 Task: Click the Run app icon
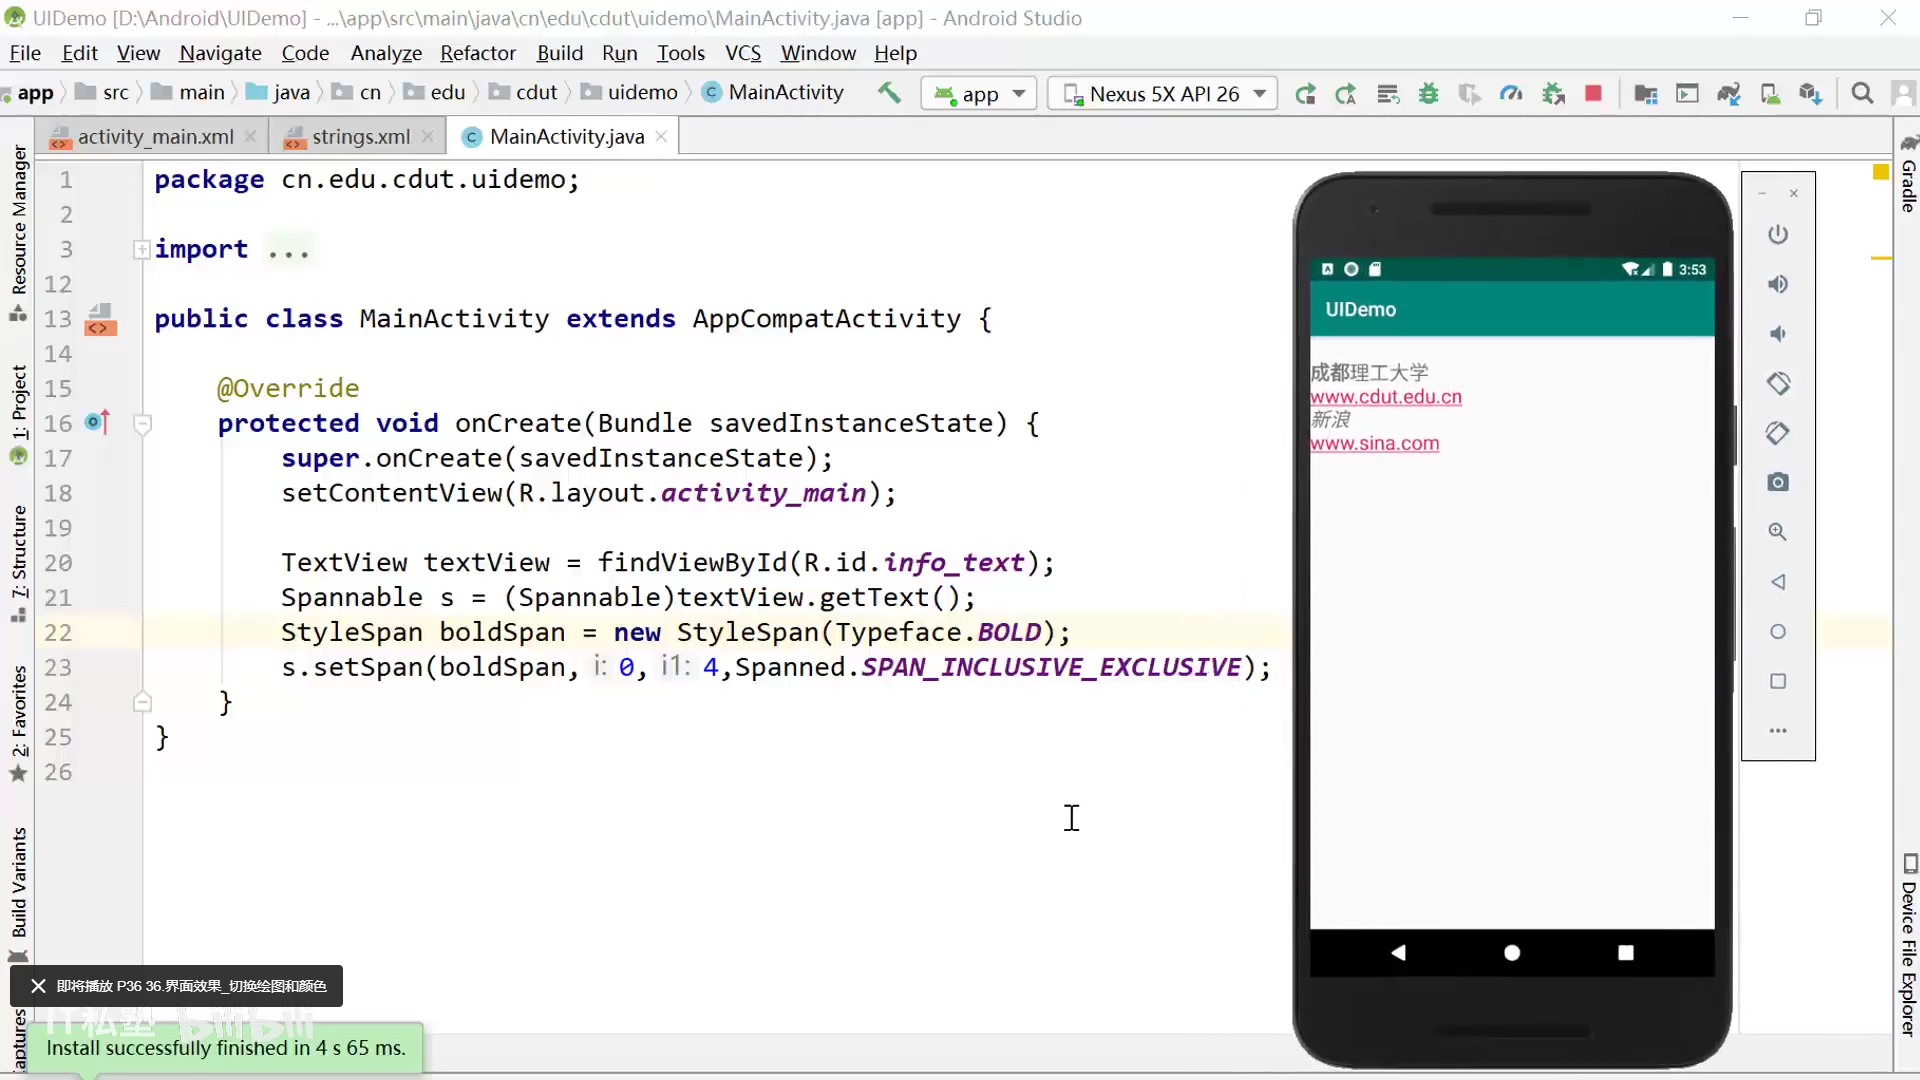click(x=1305, y=94)
